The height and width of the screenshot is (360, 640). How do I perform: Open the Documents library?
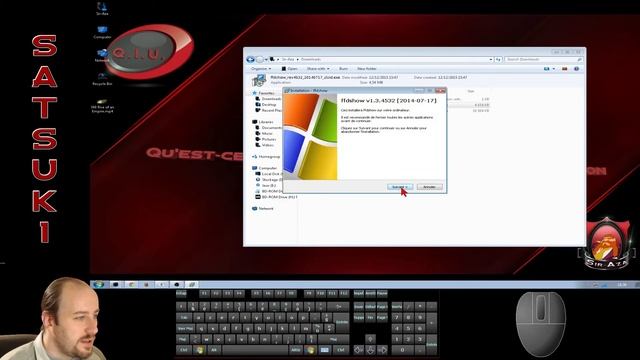(269, 128)
